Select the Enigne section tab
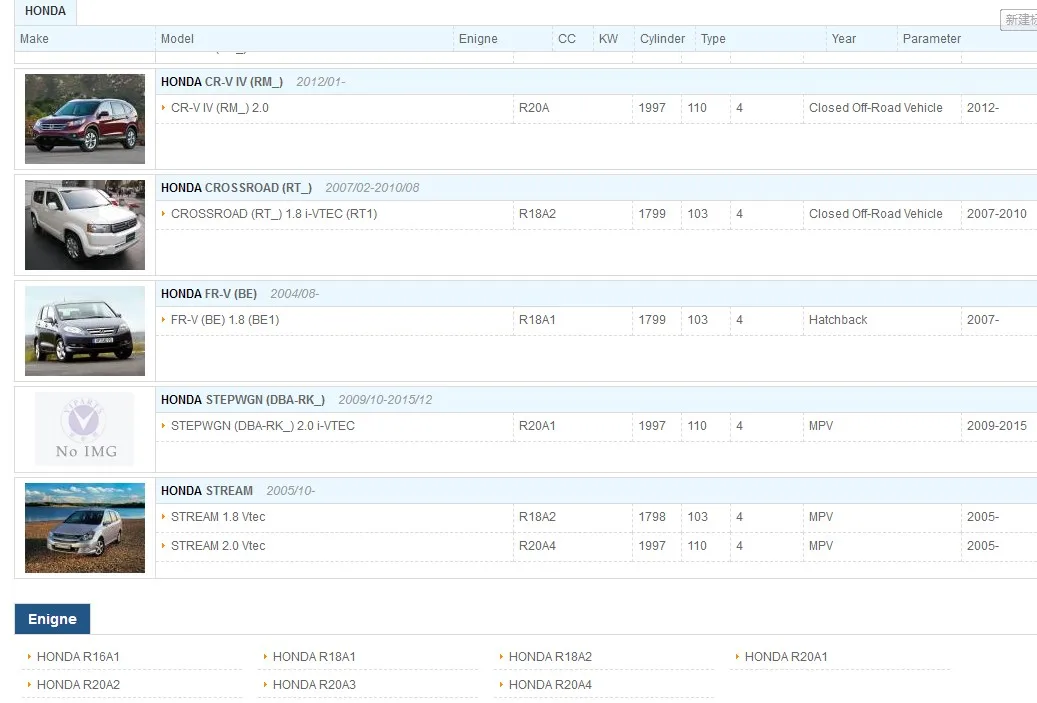Image resolution: width=1037 pixels, height=703 pixels. [52, 619]
